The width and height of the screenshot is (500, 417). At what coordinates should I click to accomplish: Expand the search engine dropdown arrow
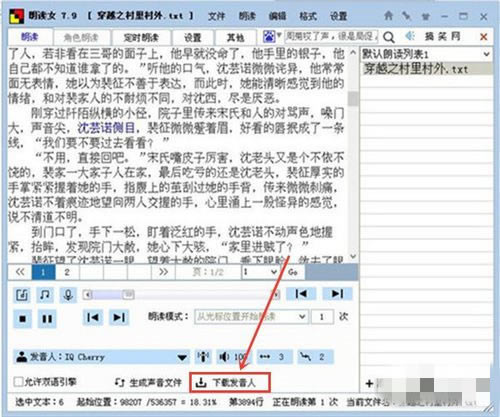279,35
